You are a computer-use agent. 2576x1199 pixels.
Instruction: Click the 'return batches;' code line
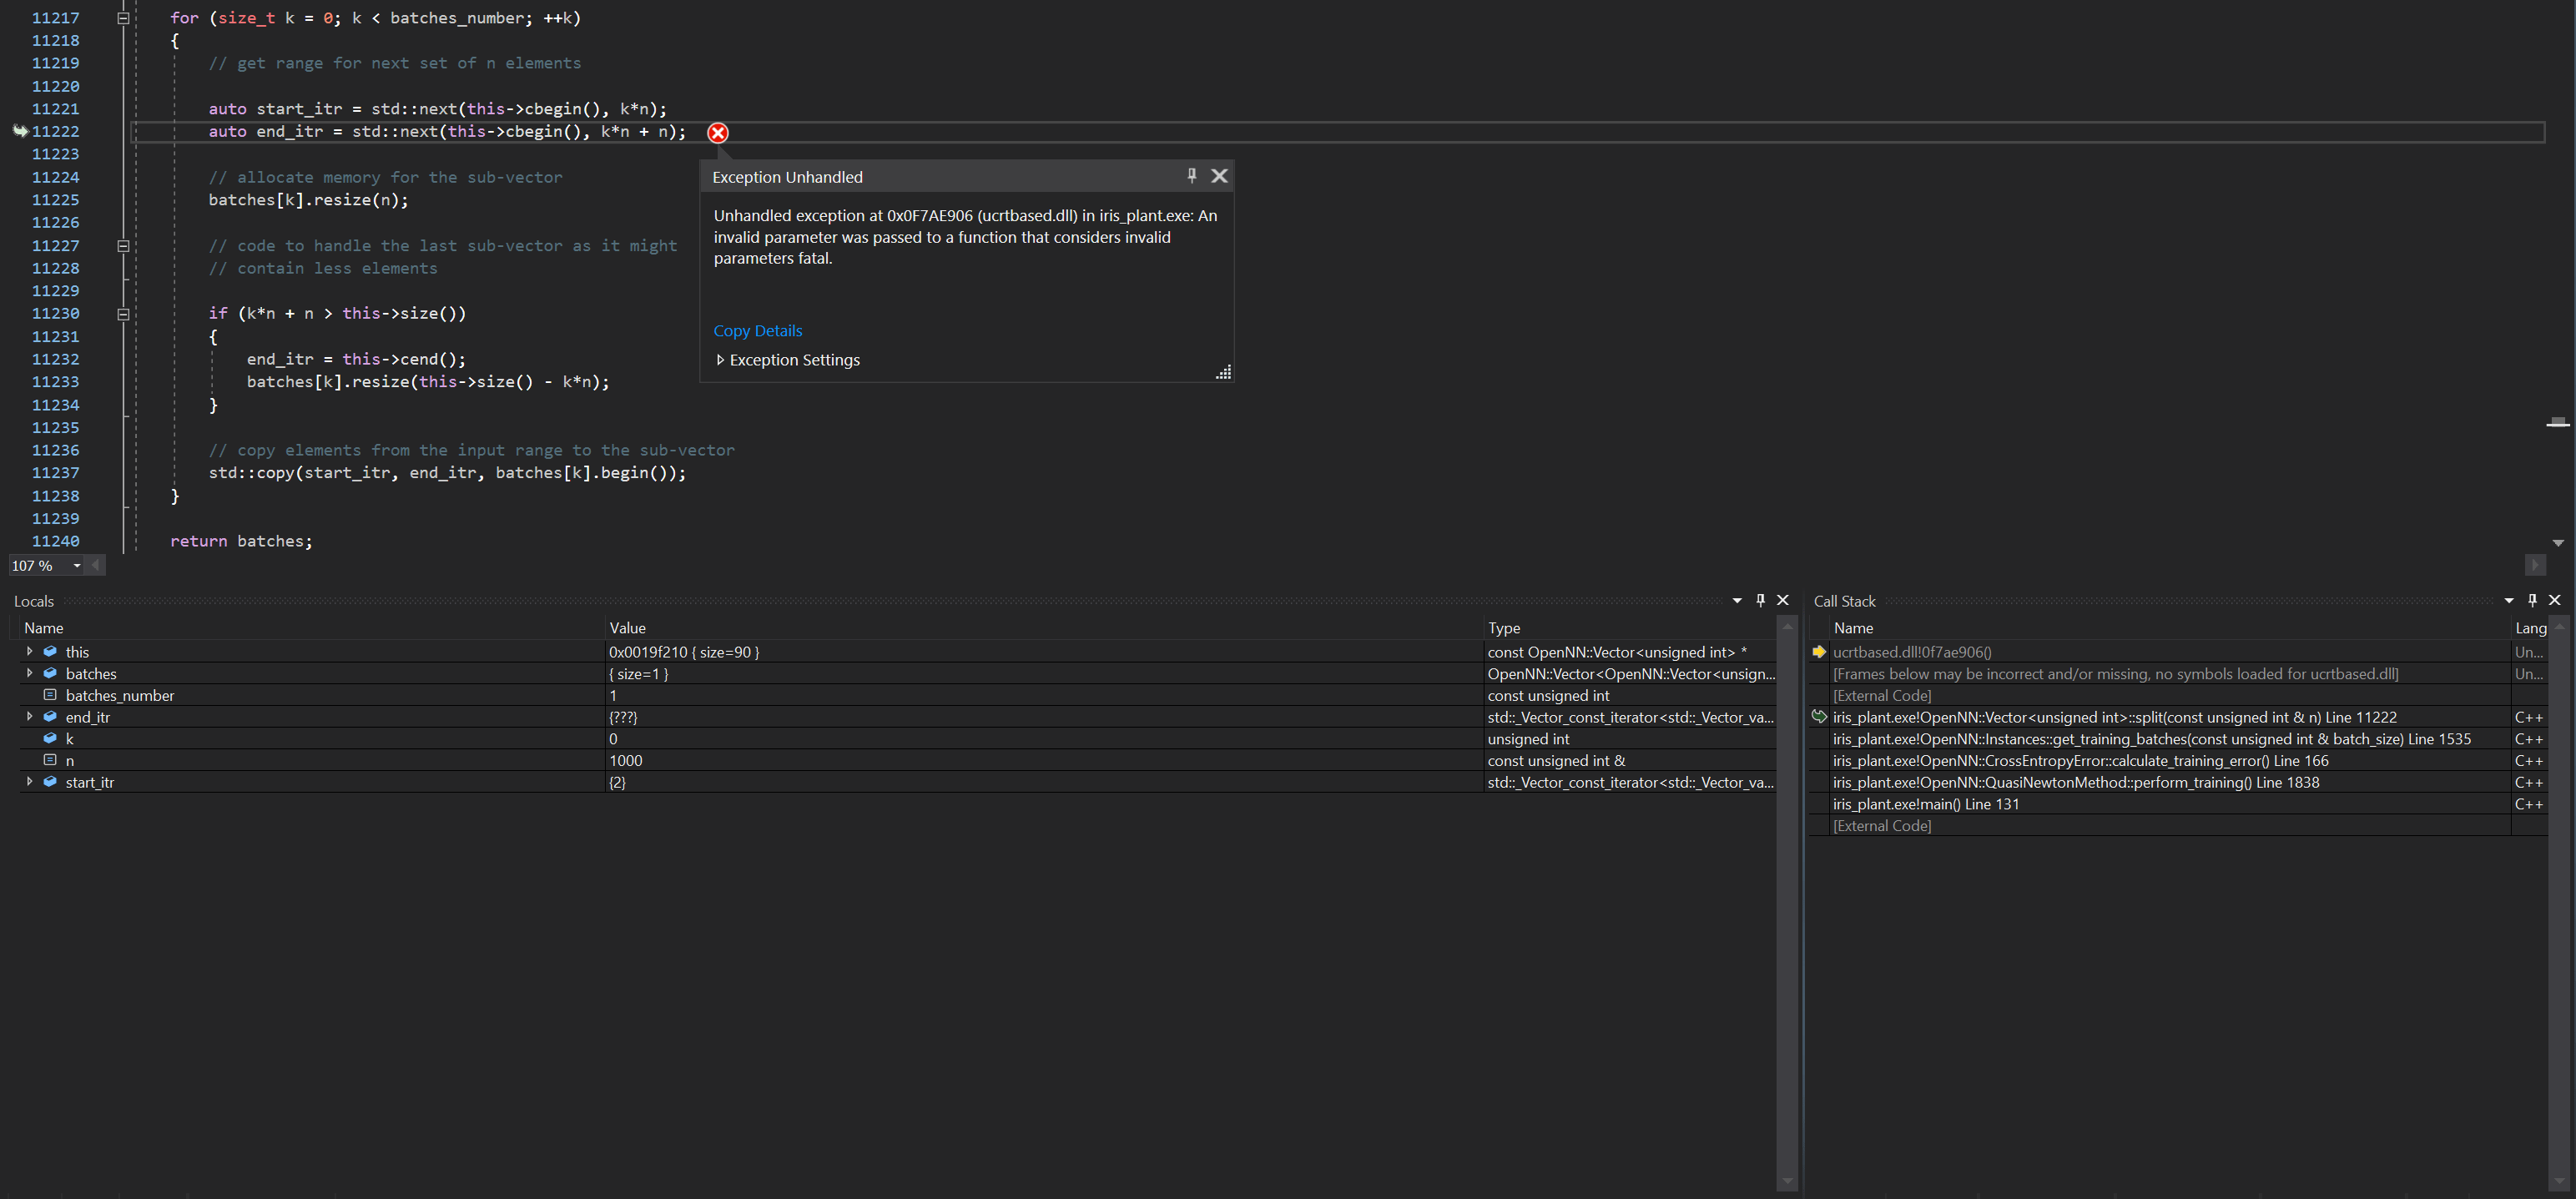(241, 542)
